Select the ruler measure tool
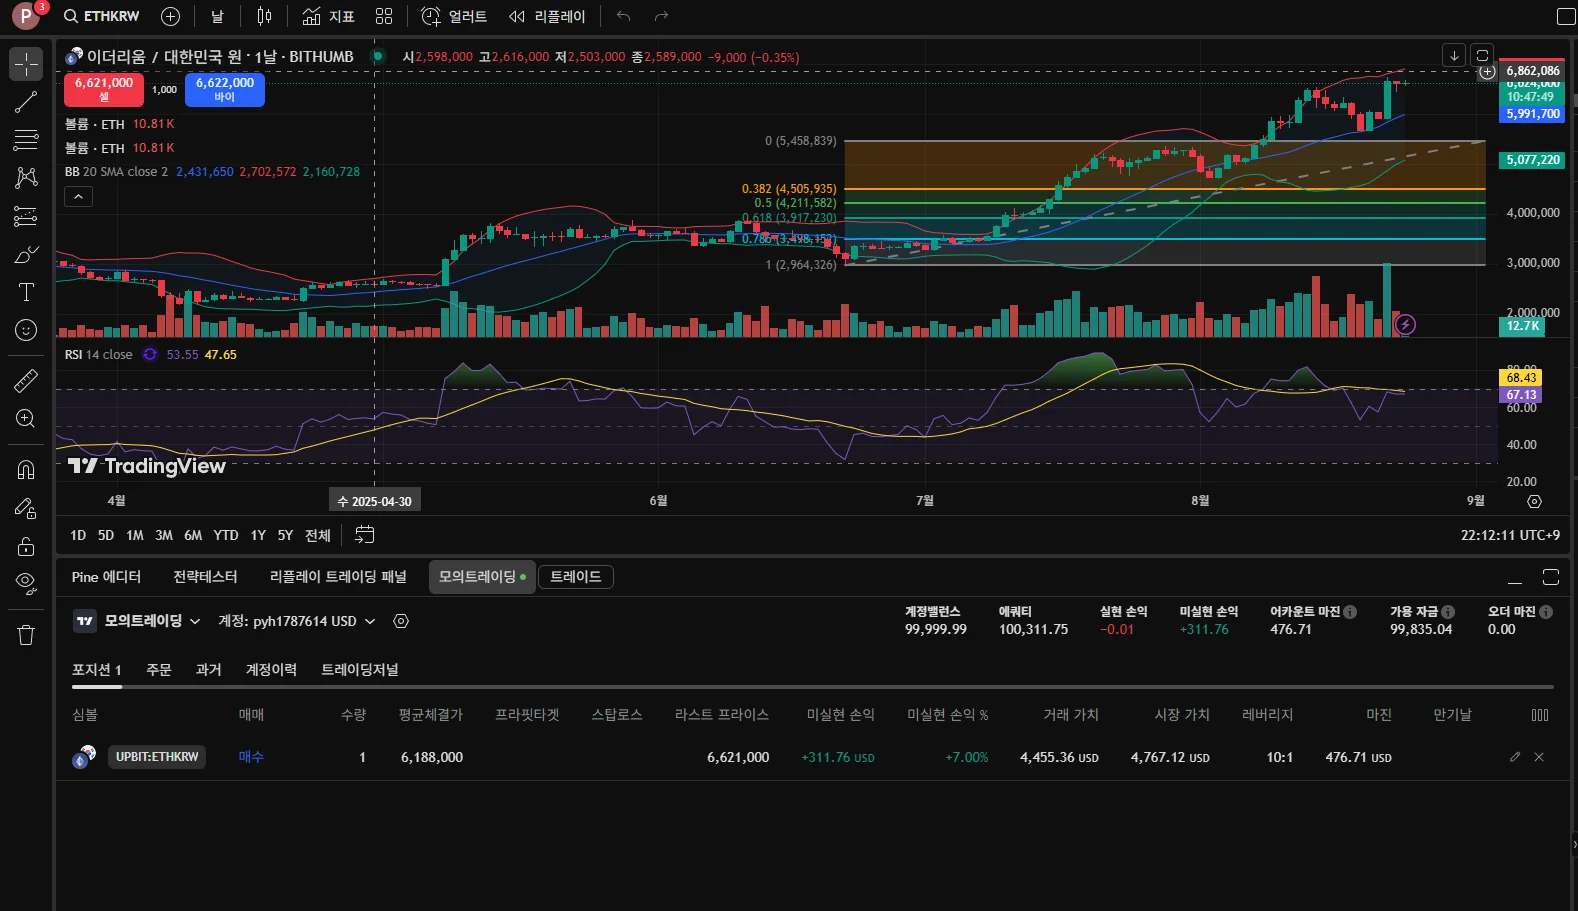Viewport: 1578px width, 911px height. [26, 380]
